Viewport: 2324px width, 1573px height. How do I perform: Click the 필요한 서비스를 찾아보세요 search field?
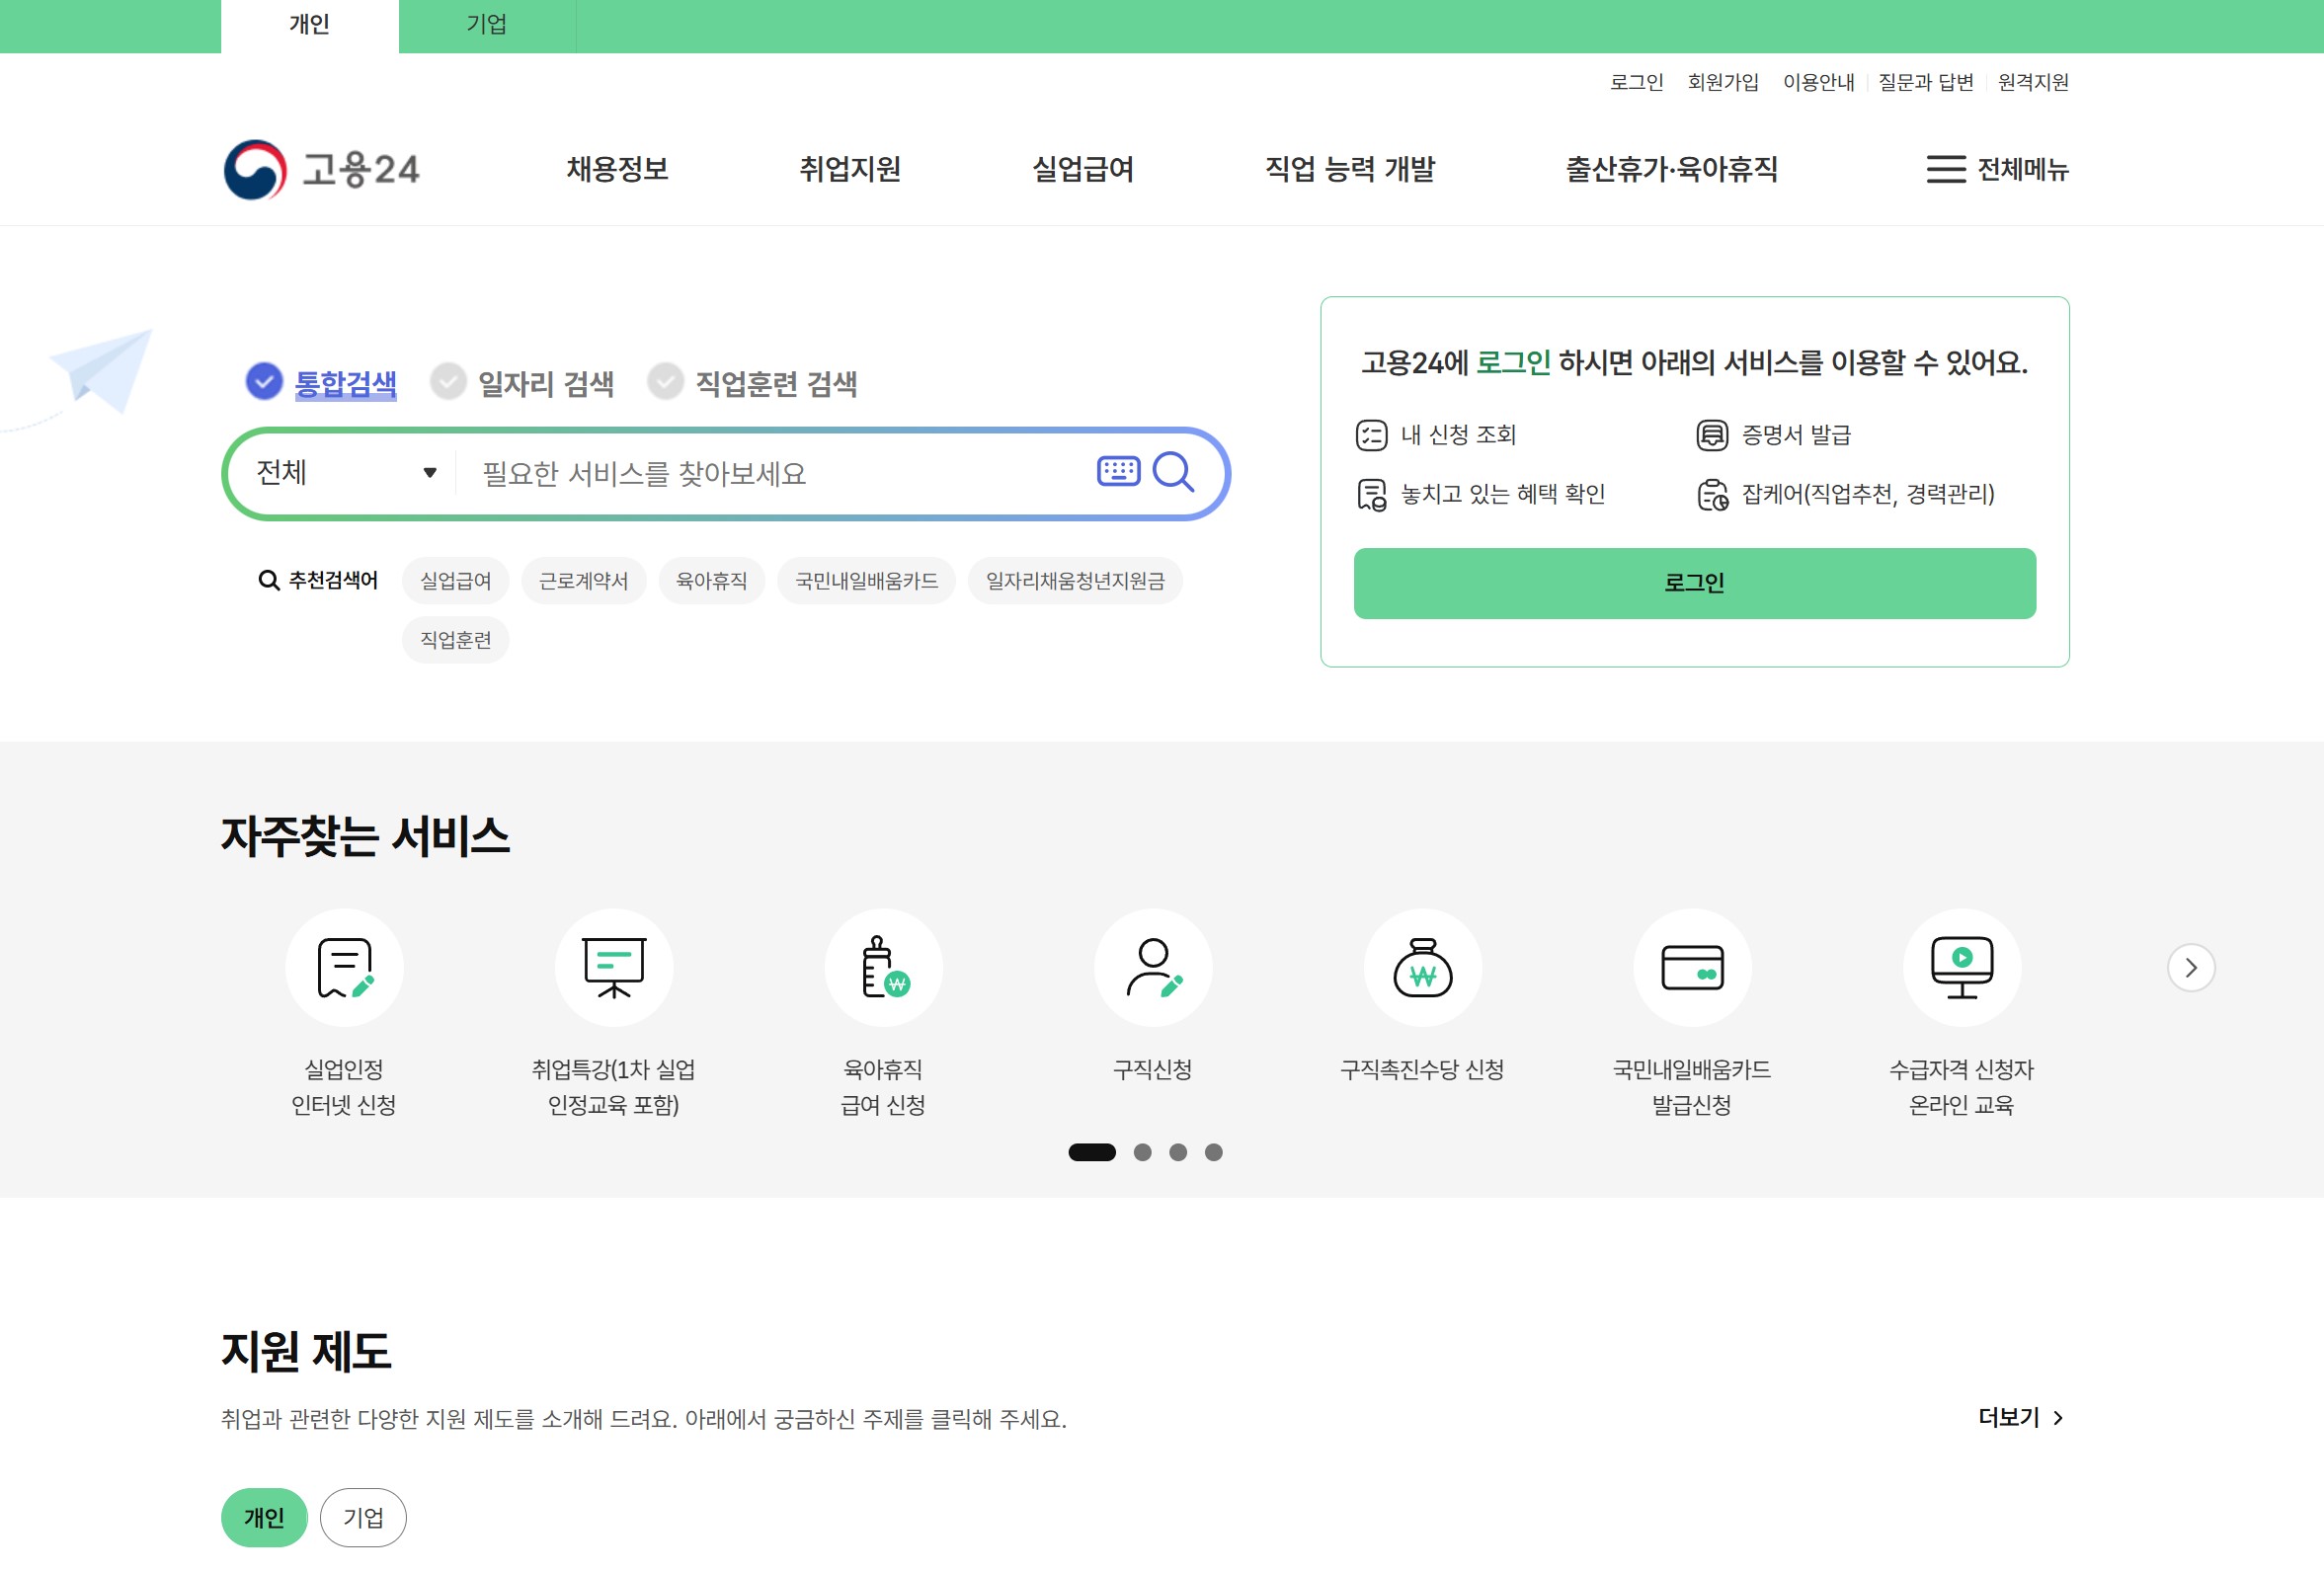coord(770,473)
